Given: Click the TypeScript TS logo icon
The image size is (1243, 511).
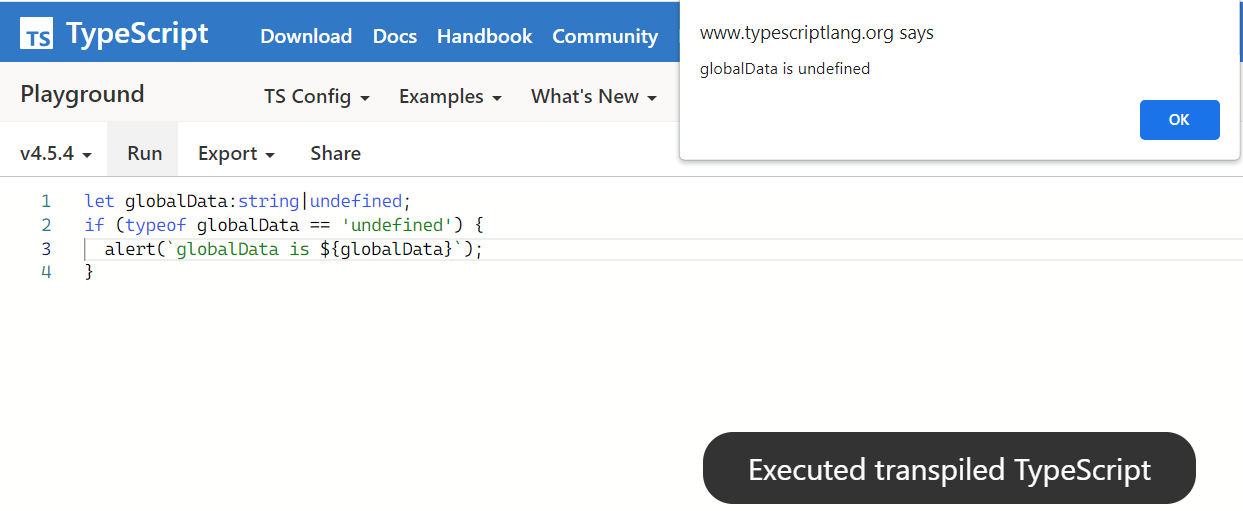Looking at the screenshot, I should point(37,35).
